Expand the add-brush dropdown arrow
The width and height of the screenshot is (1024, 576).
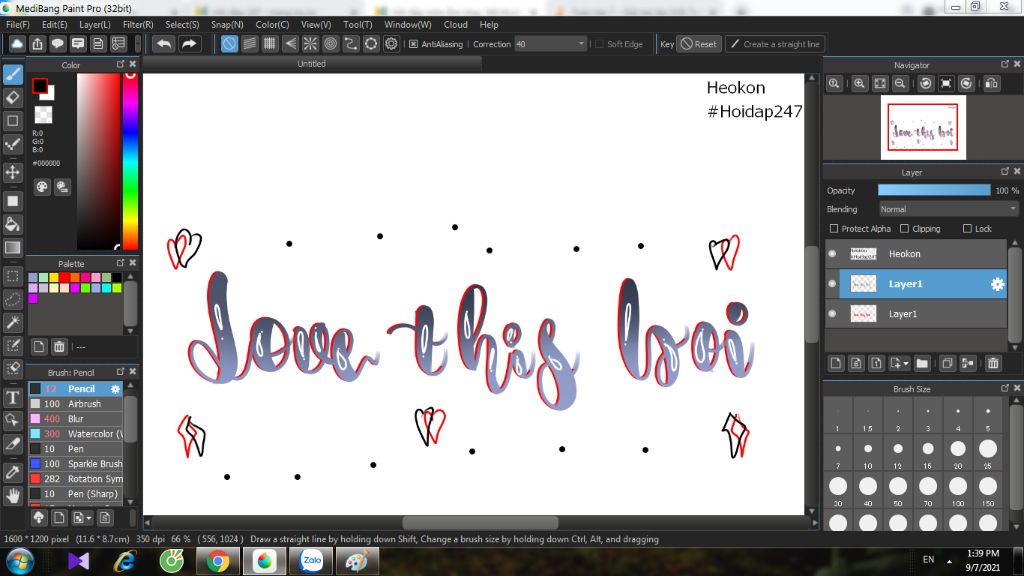coord(89,519)
